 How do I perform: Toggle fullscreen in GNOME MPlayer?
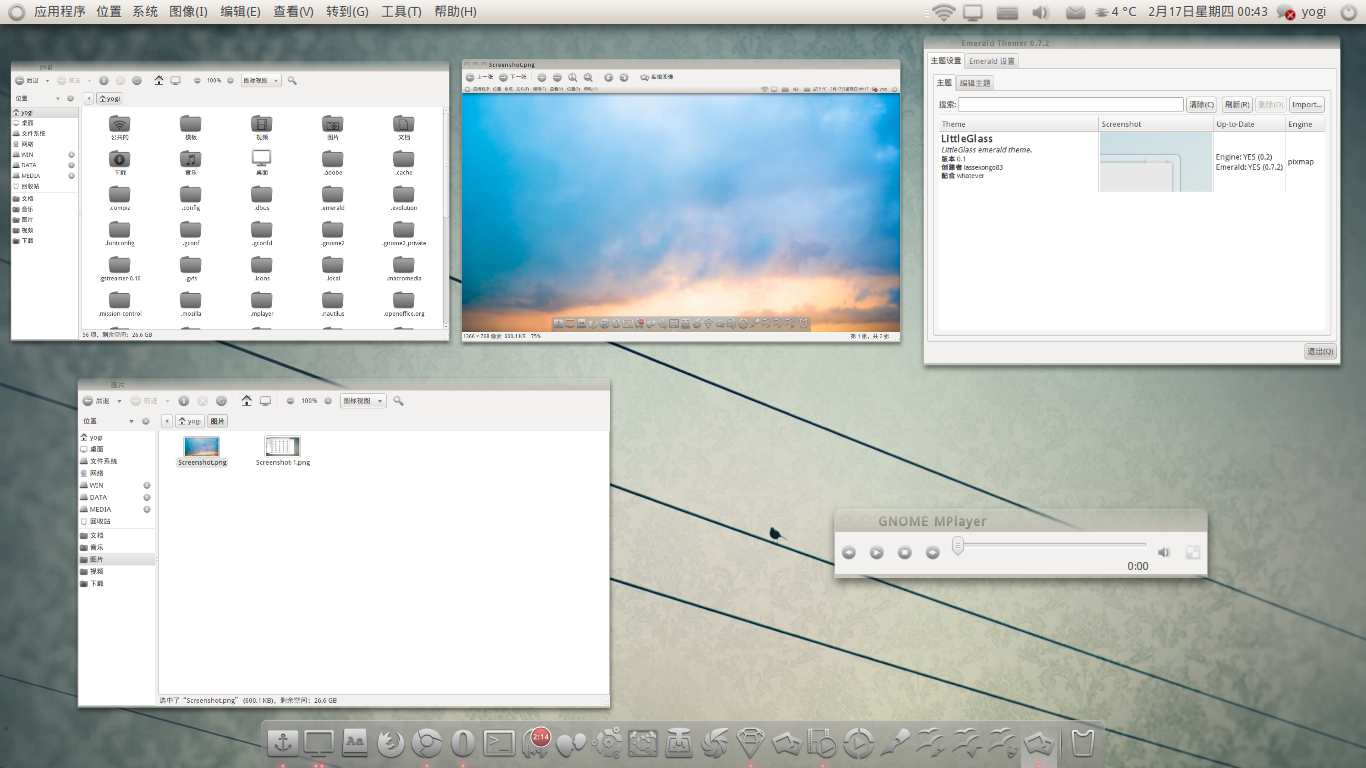[1192, 552]
